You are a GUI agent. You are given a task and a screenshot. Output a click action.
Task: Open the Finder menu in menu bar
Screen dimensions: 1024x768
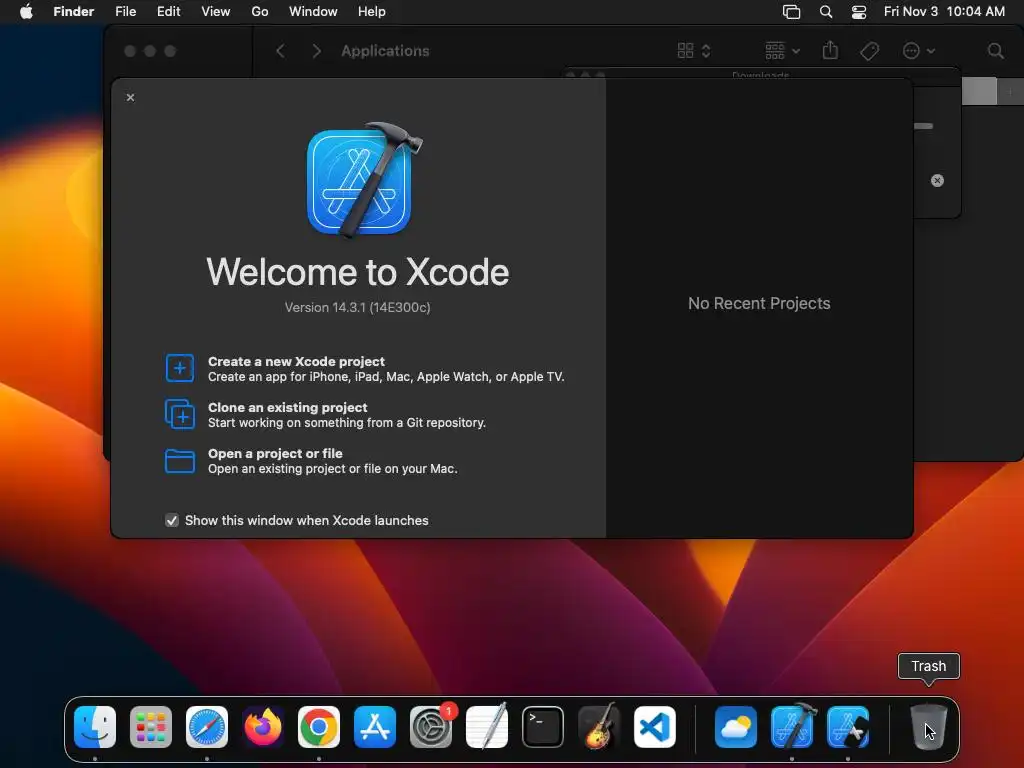click(x=73, y=12)
